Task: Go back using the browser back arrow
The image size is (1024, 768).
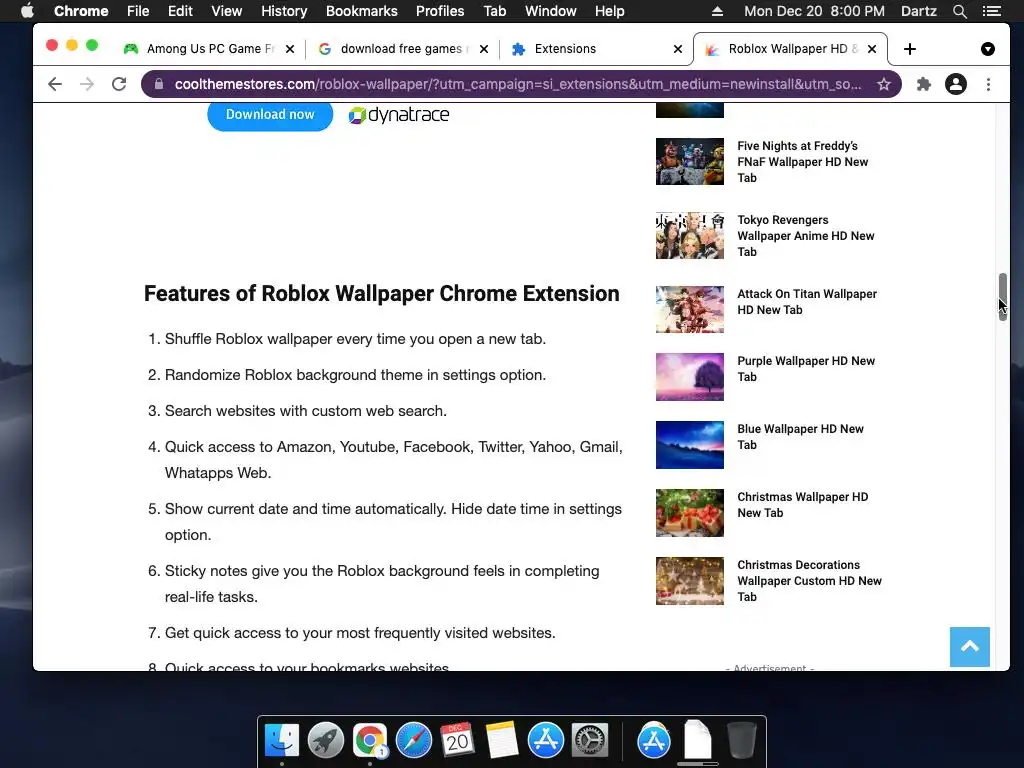Action: coord(55,84)
